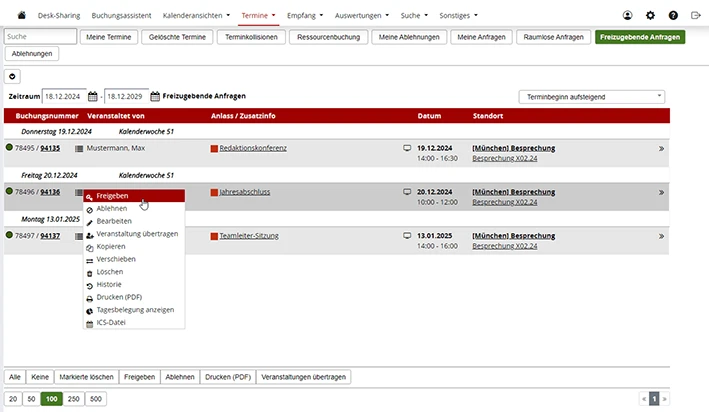Open the settings gear icon
709x412 pixels.
[x=650, y=15]
